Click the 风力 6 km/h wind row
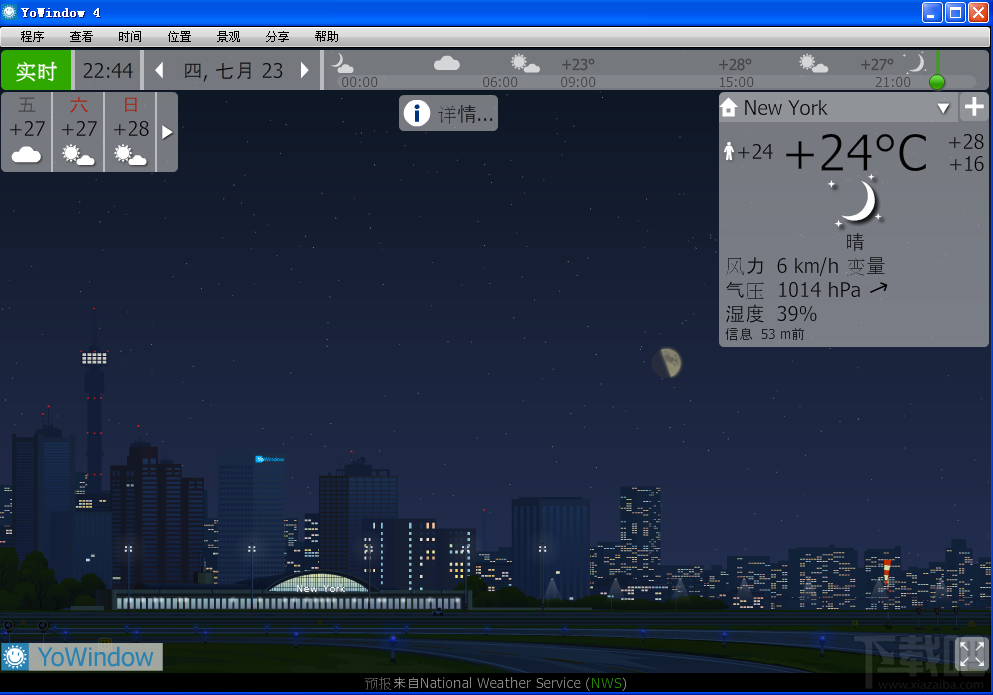 (x=805, y=266)
